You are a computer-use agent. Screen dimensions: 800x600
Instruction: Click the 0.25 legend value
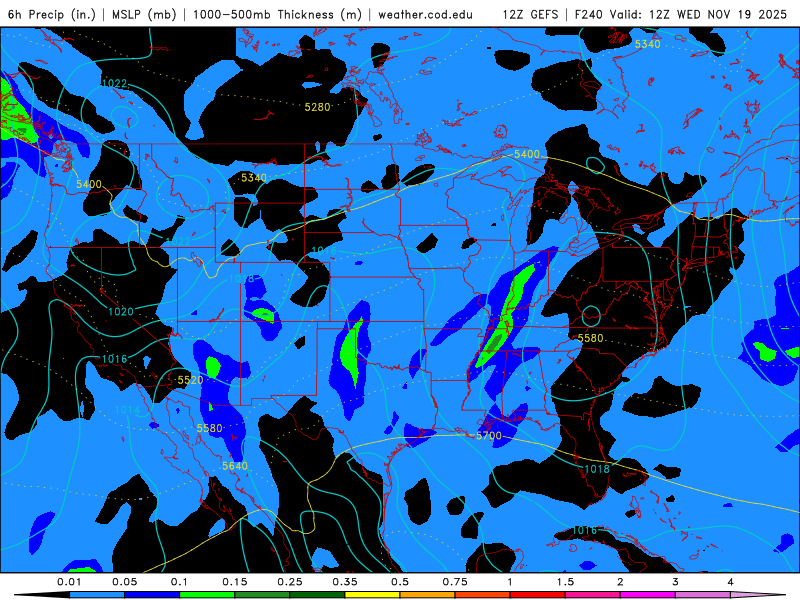290,582
